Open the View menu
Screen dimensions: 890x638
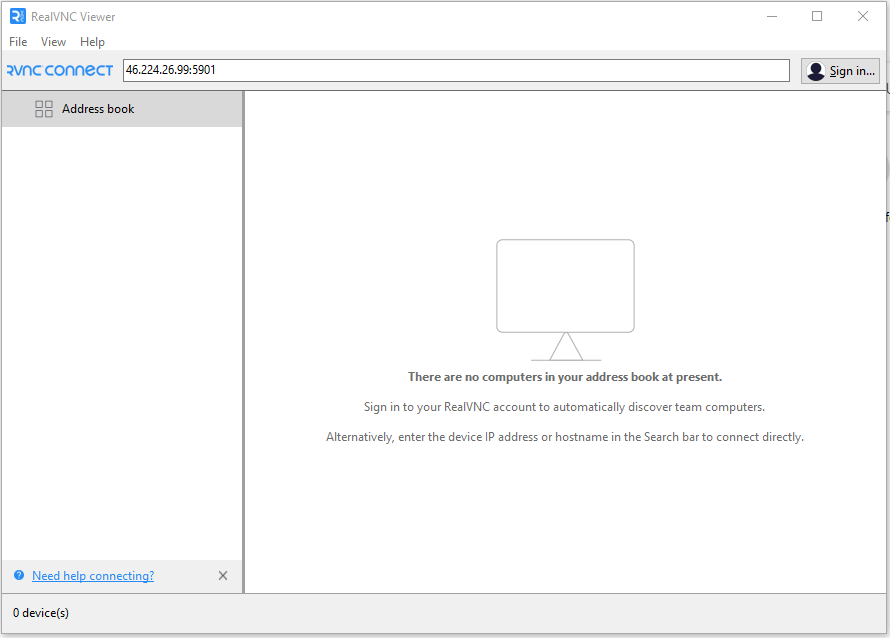(x=53, y=42)
